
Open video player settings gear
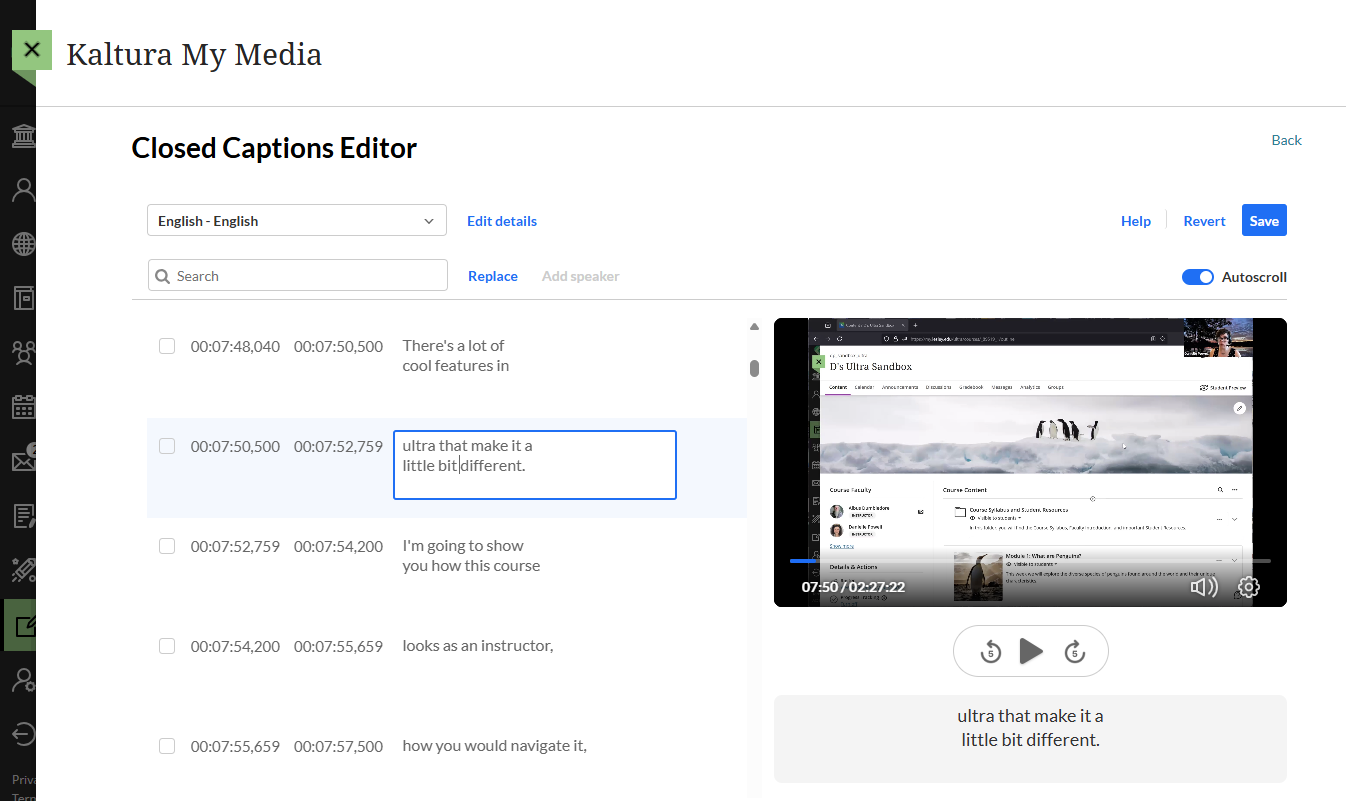(x=1249, y=587)
